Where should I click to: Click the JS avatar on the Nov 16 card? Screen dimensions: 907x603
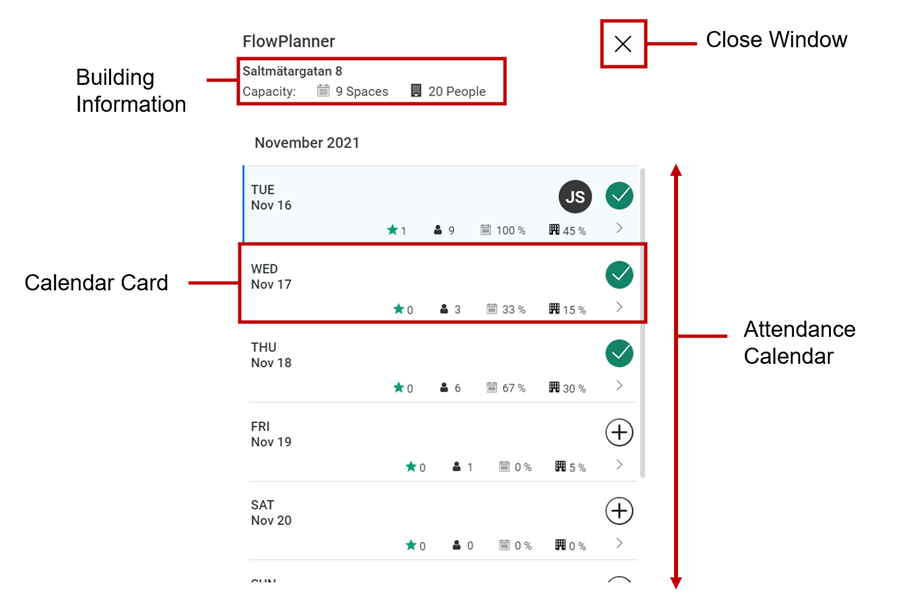(575, 196)
